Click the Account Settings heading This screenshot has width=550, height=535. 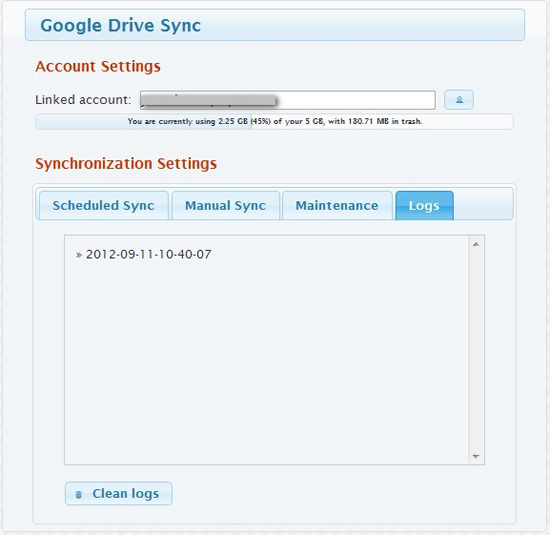(98, 66)
